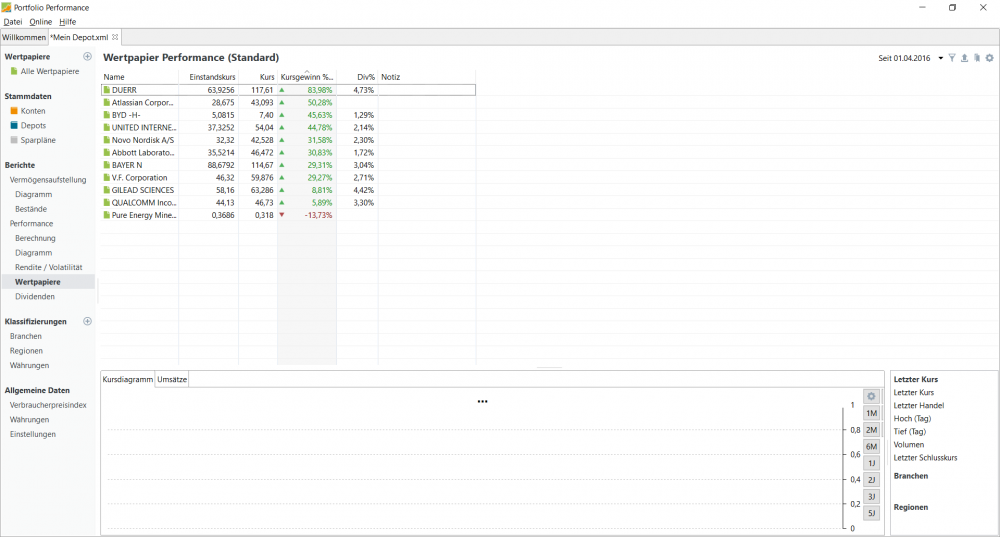
Task: Open the saved views bookmark icon
Action: click(977, 58)
